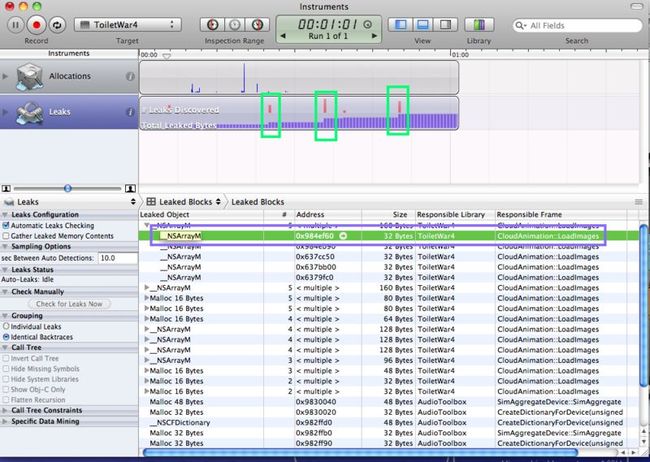Viewport: 650px width, 462px height.
Task: Pause the recording with the pause button
Action: tap(15, 25)
